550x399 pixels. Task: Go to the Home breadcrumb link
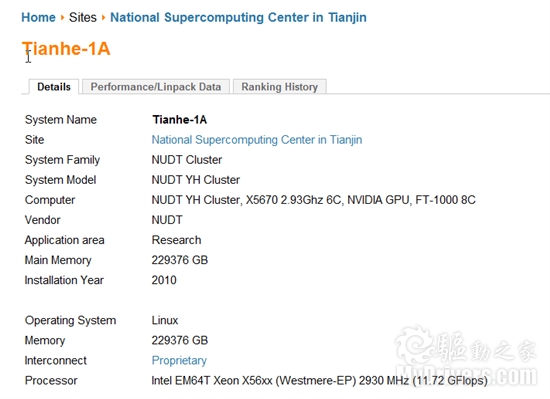[38, 17]
